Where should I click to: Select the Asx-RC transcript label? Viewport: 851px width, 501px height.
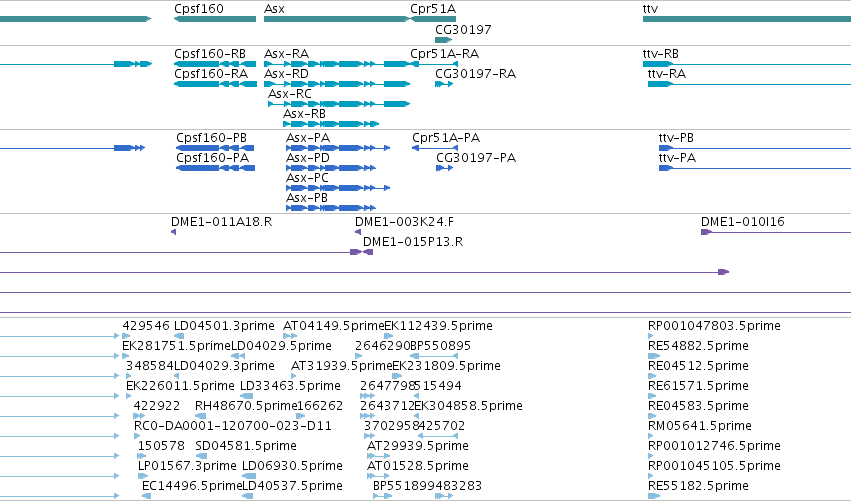pyautogui.click(x=290, y=94)
